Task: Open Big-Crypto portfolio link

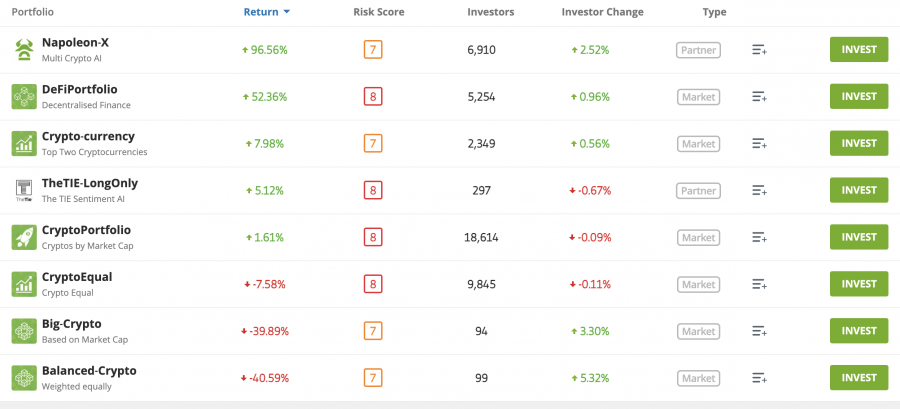Action: pos(72,324)
